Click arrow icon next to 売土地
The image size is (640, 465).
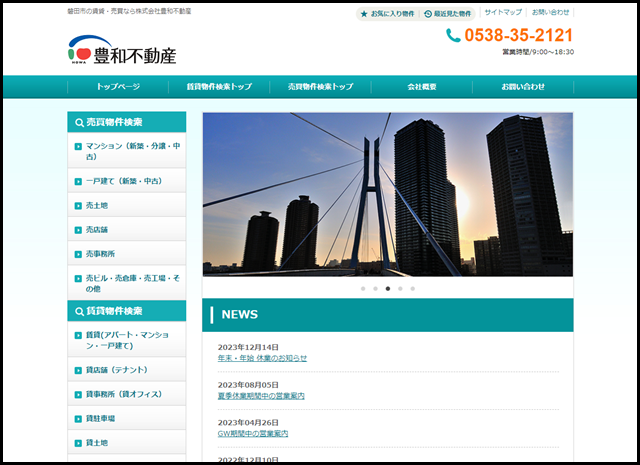[78, 205]
